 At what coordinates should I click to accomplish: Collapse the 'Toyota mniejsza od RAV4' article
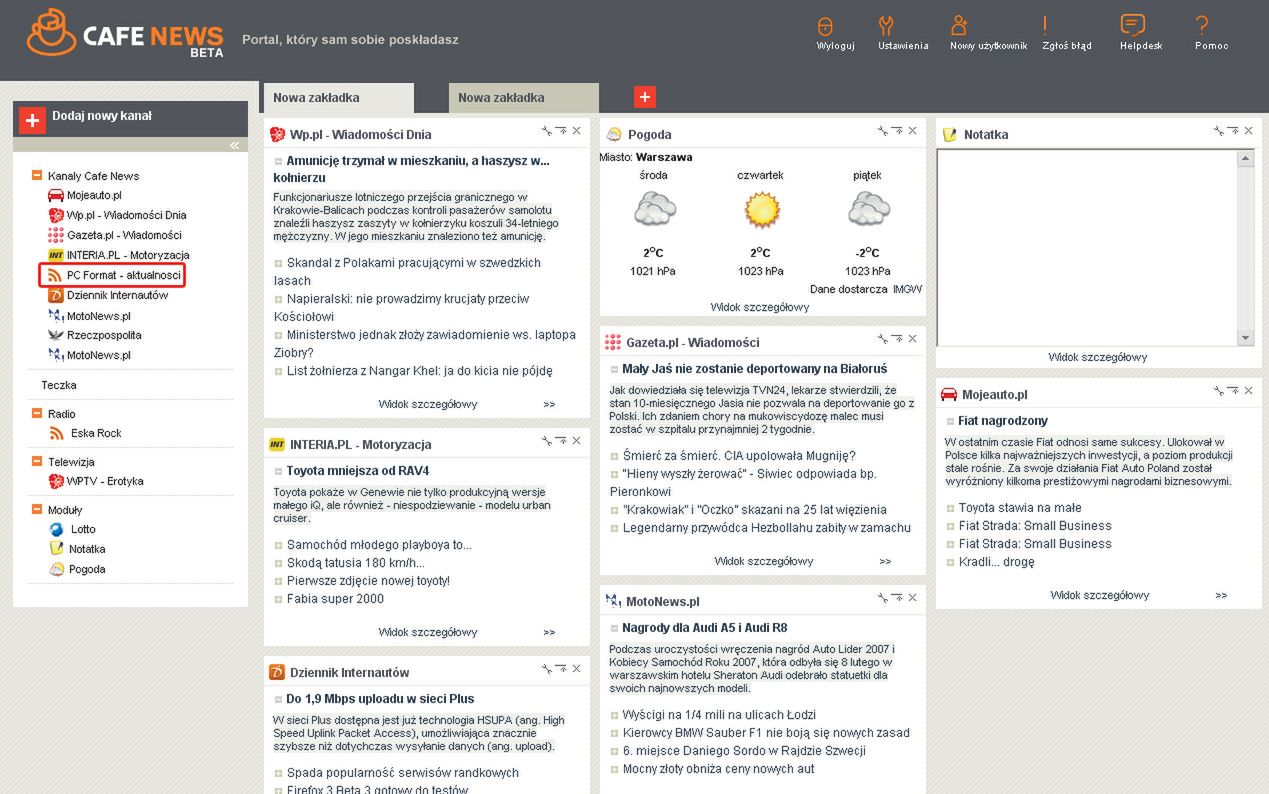coord(279,471)
